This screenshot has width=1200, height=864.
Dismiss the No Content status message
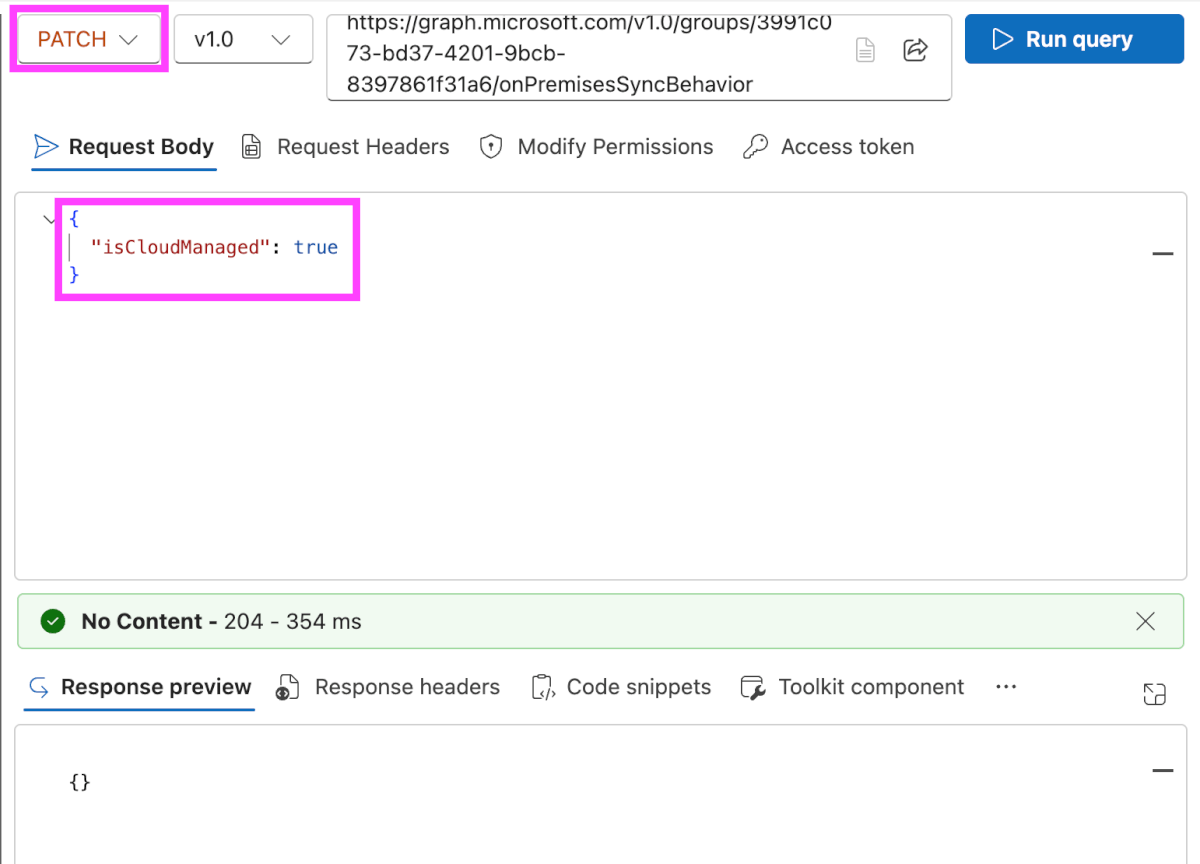coord(1145,621)
